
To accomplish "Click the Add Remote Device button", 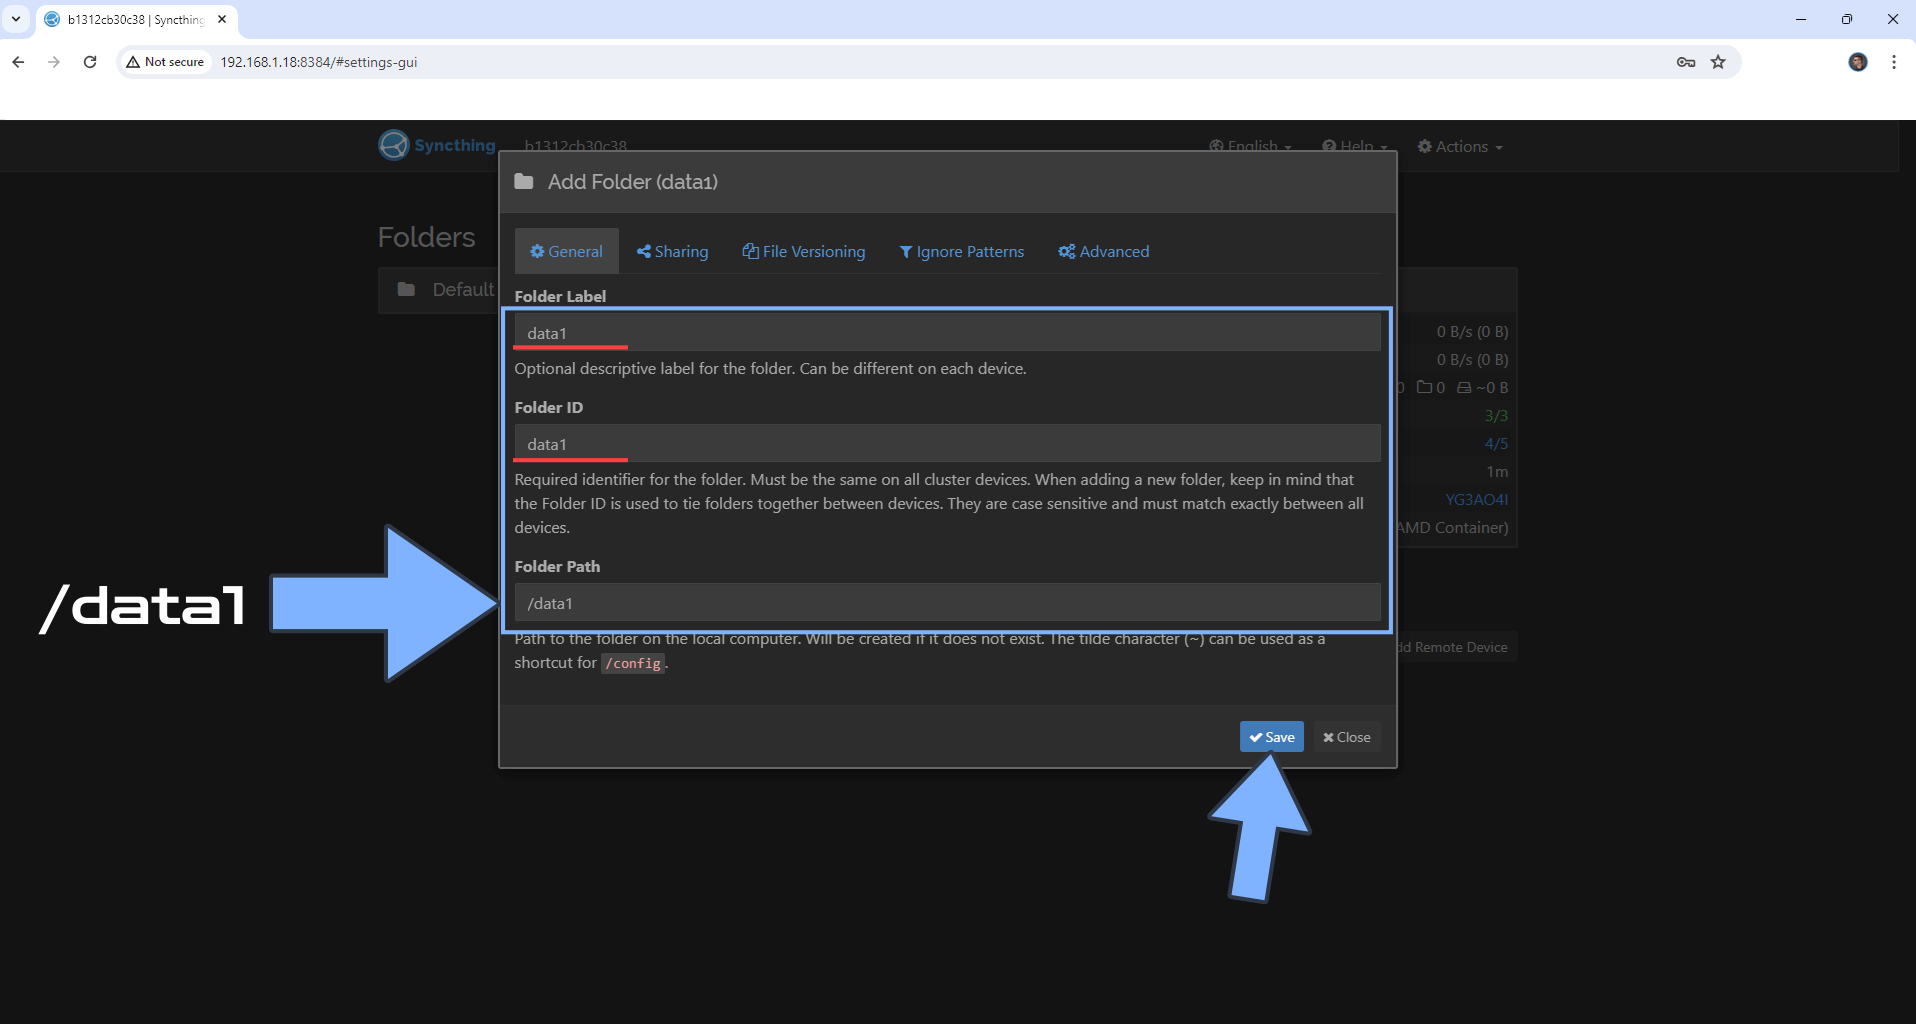I will point(1455,647).
